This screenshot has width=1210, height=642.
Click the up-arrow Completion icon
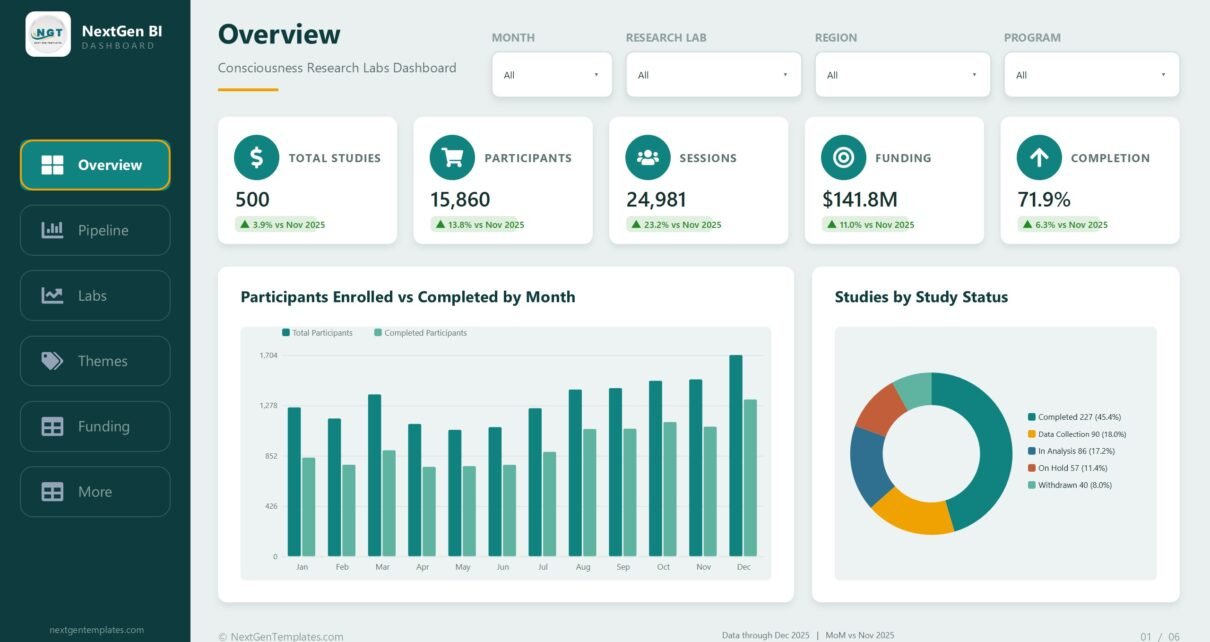(x=1039, y=158)
